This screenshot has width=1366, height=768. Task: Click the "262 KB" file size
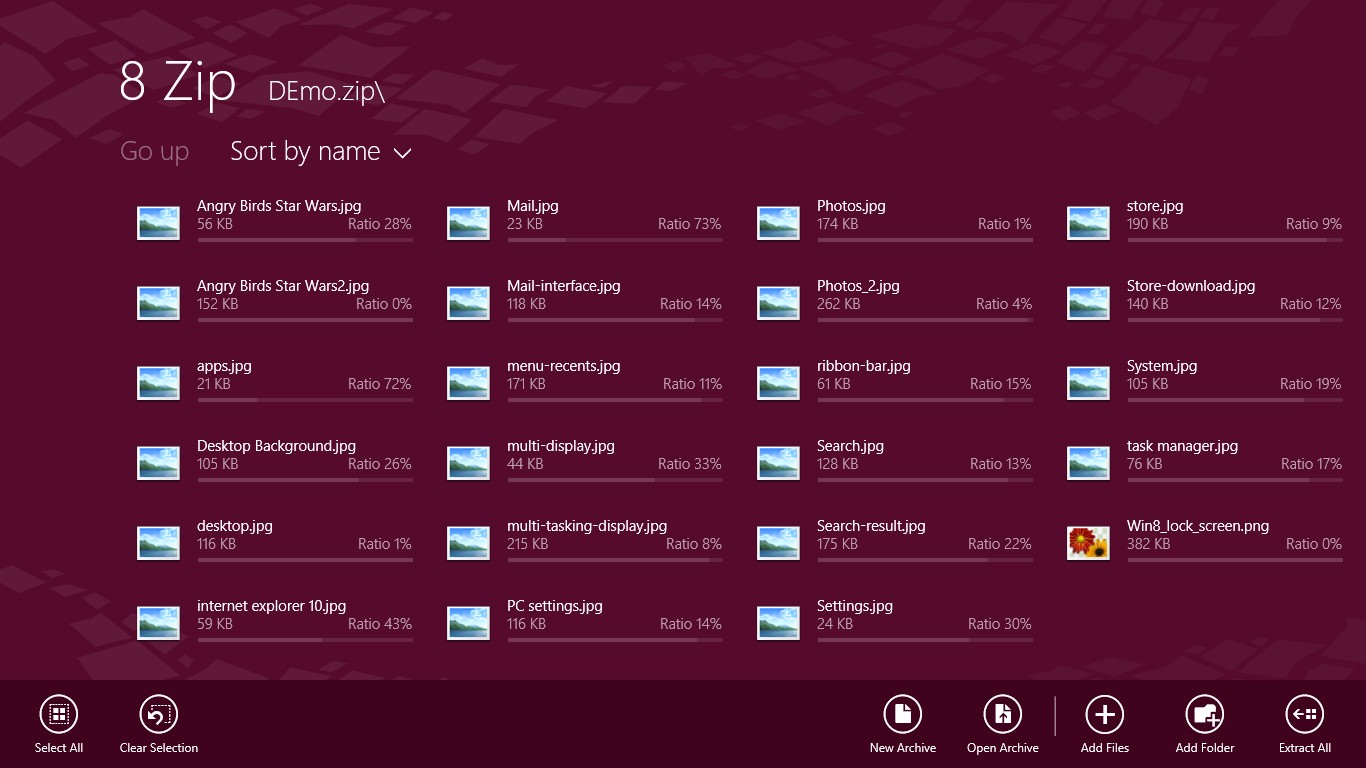click(x=838, y=304)
